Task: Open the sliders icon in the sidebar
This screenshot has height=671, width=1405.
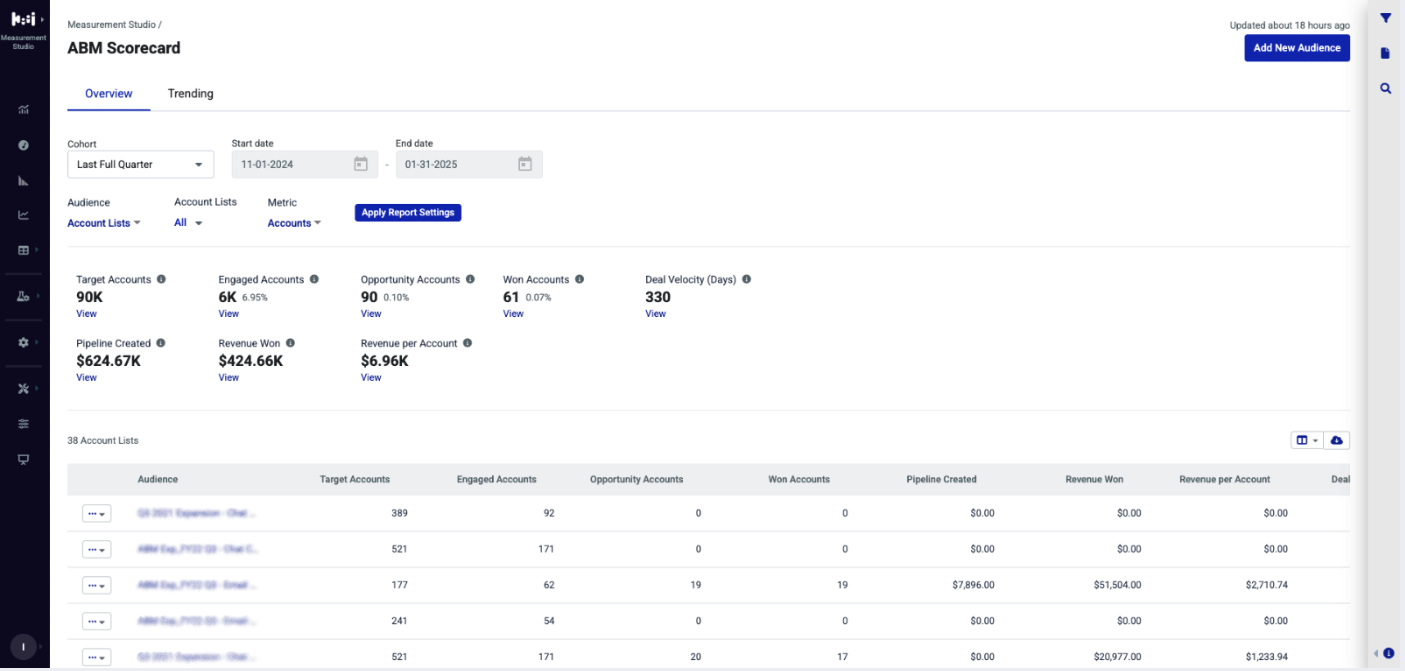Action: point(24,424)
